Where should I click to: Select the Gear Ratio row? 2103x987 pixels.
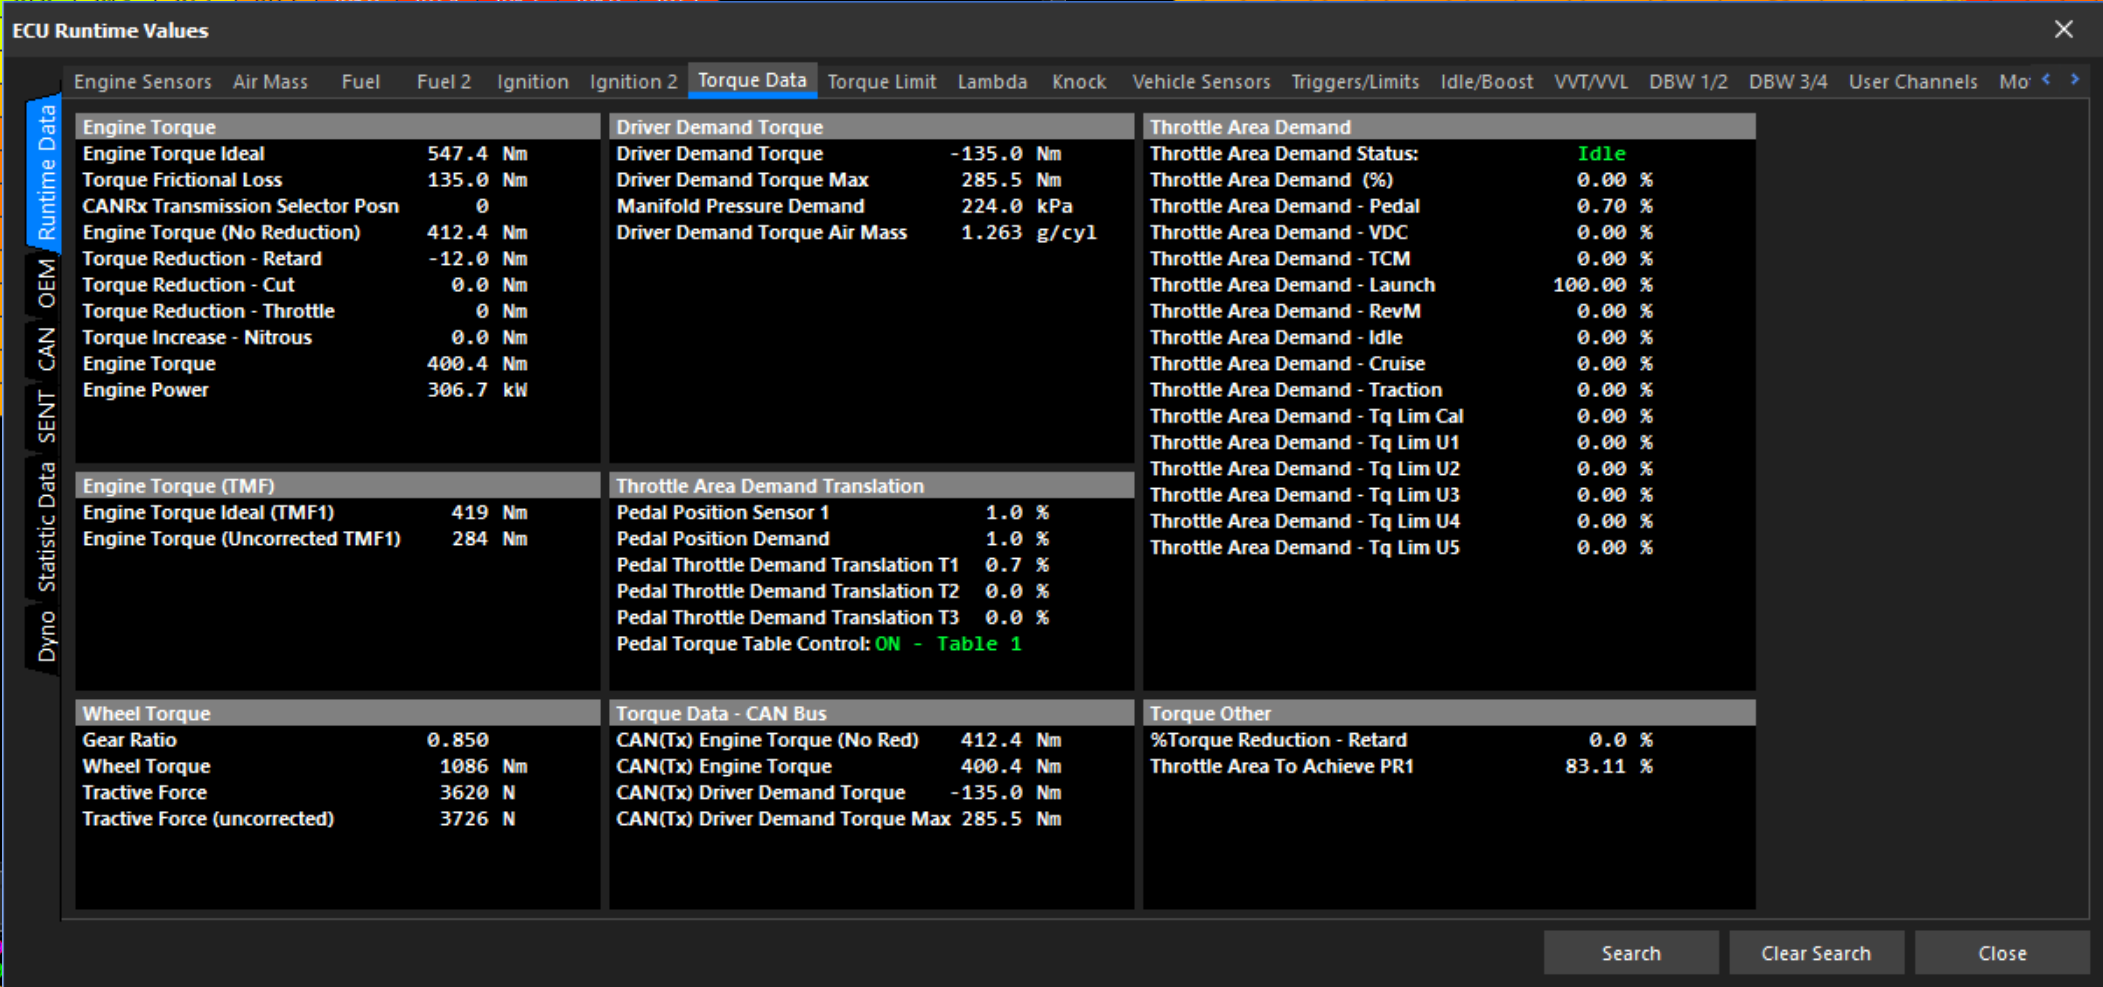tap(285, 740)
